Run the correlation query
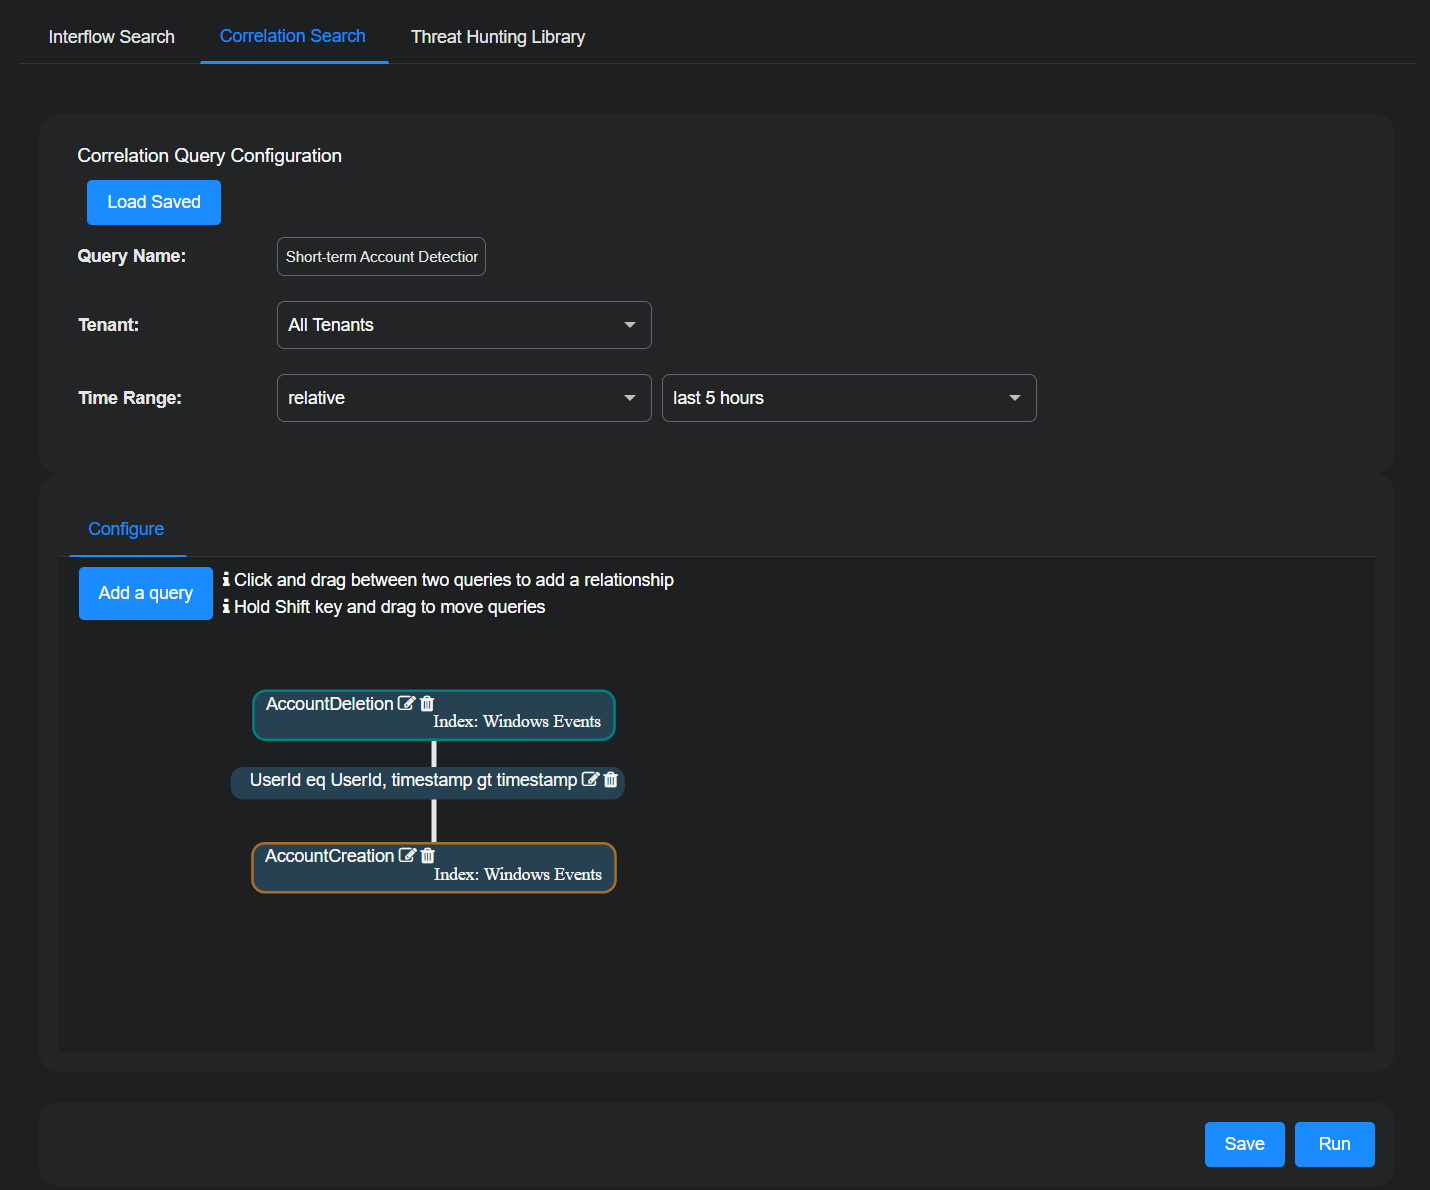The width and height of the screenshot is (1430, 1190). click(1334, 1144)
